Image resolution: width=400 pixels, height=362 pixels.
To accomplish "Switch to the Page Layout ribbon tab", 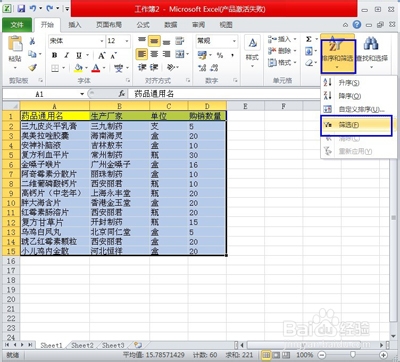I will [109, 25].
